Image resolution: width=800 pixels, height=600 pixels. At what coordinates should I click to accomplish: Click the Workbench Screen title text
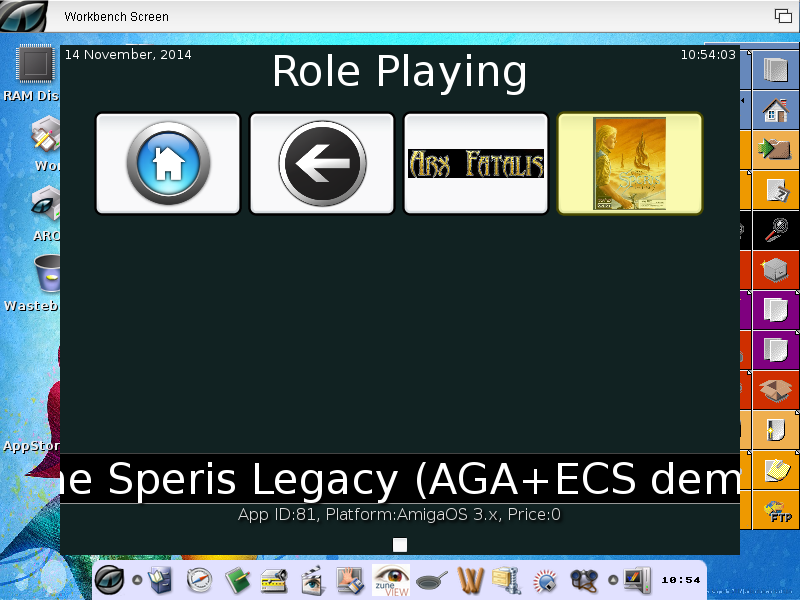pyautogui.click(x=116, y=16)
